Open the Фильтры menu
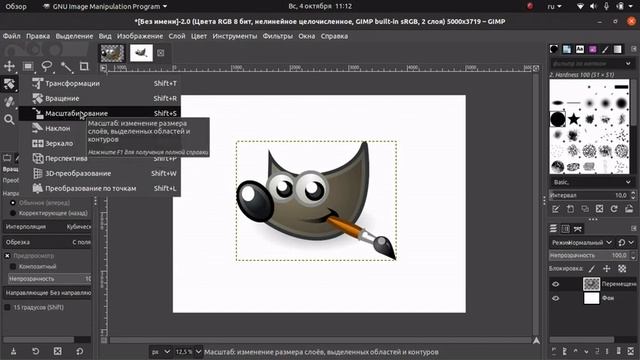640x360 pixels. [278, 36]
